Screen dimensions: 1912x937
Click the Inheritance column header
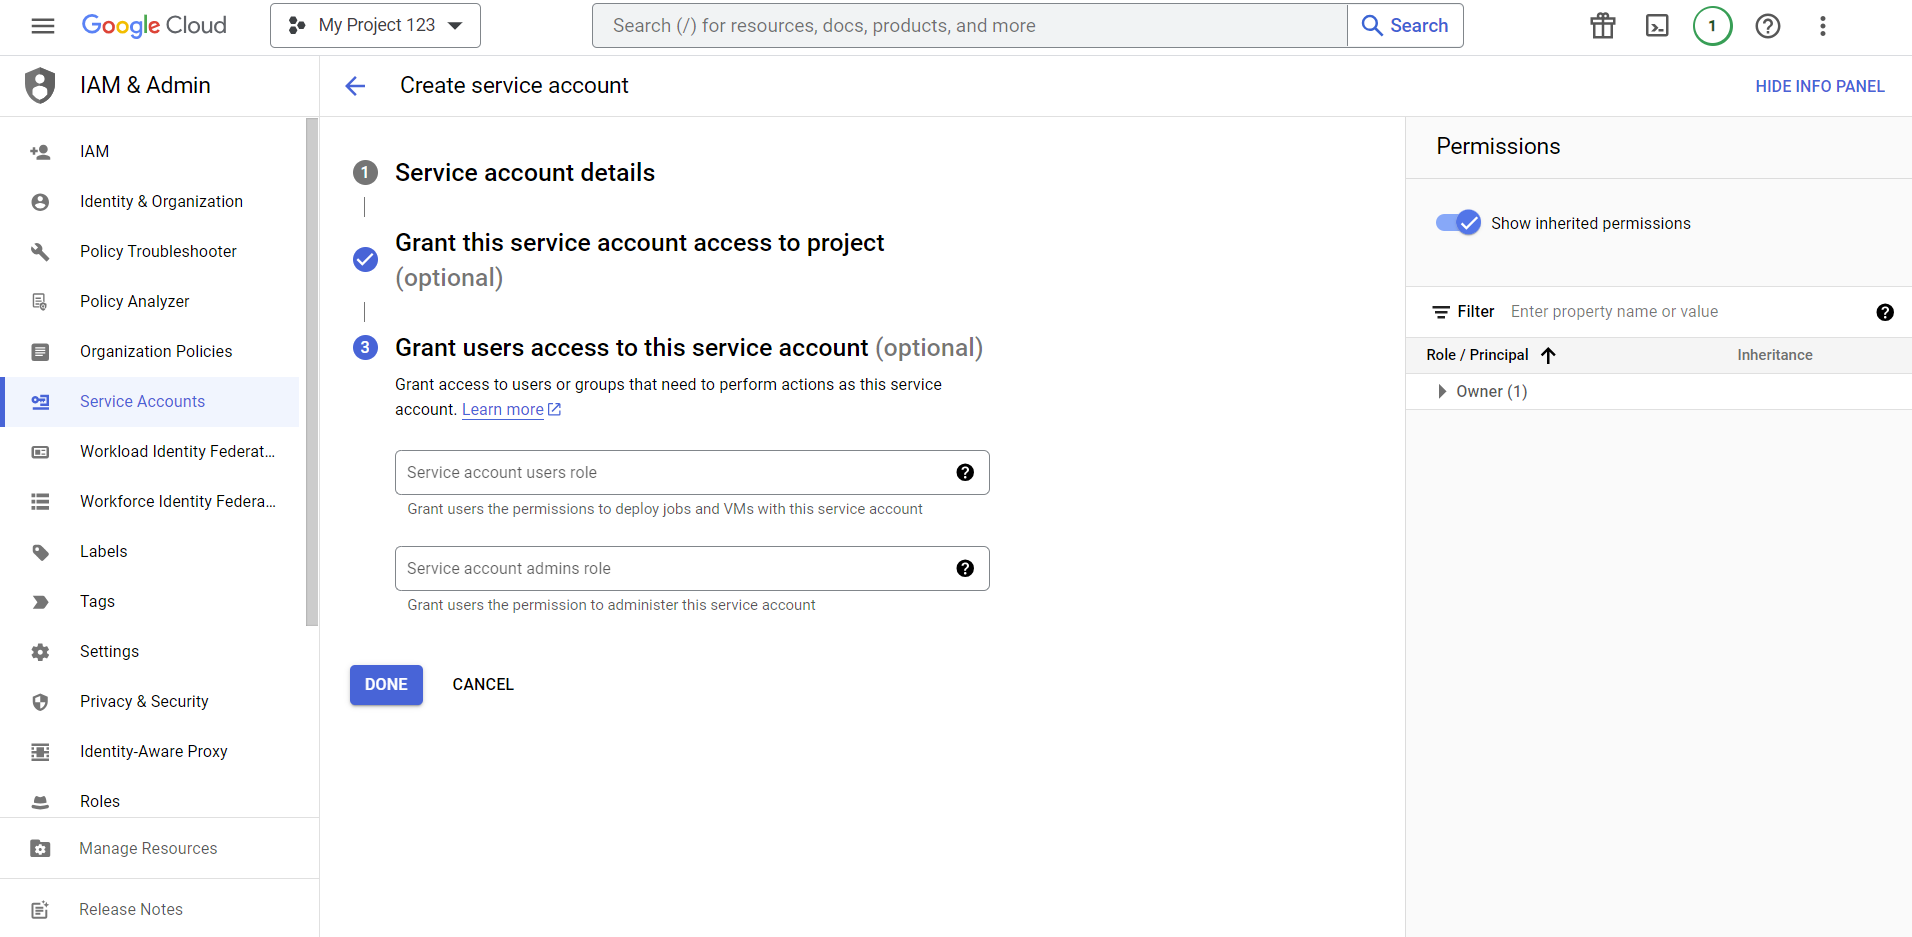coord(1775,355)
